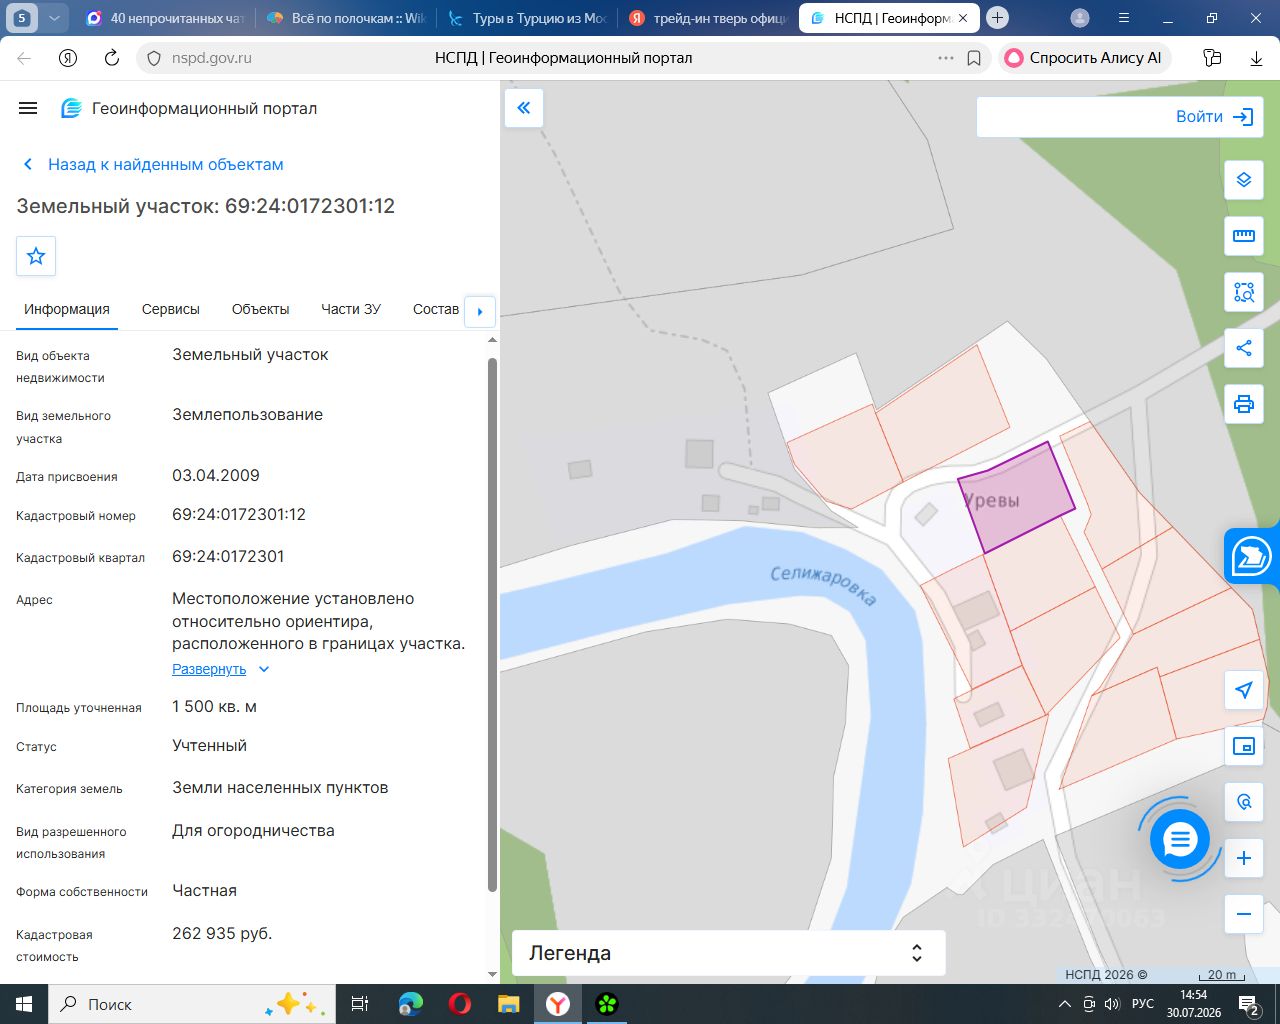Screen dimensions: 1280x1024
Task: Open Task View on the taskbar
Action: 360,1004
